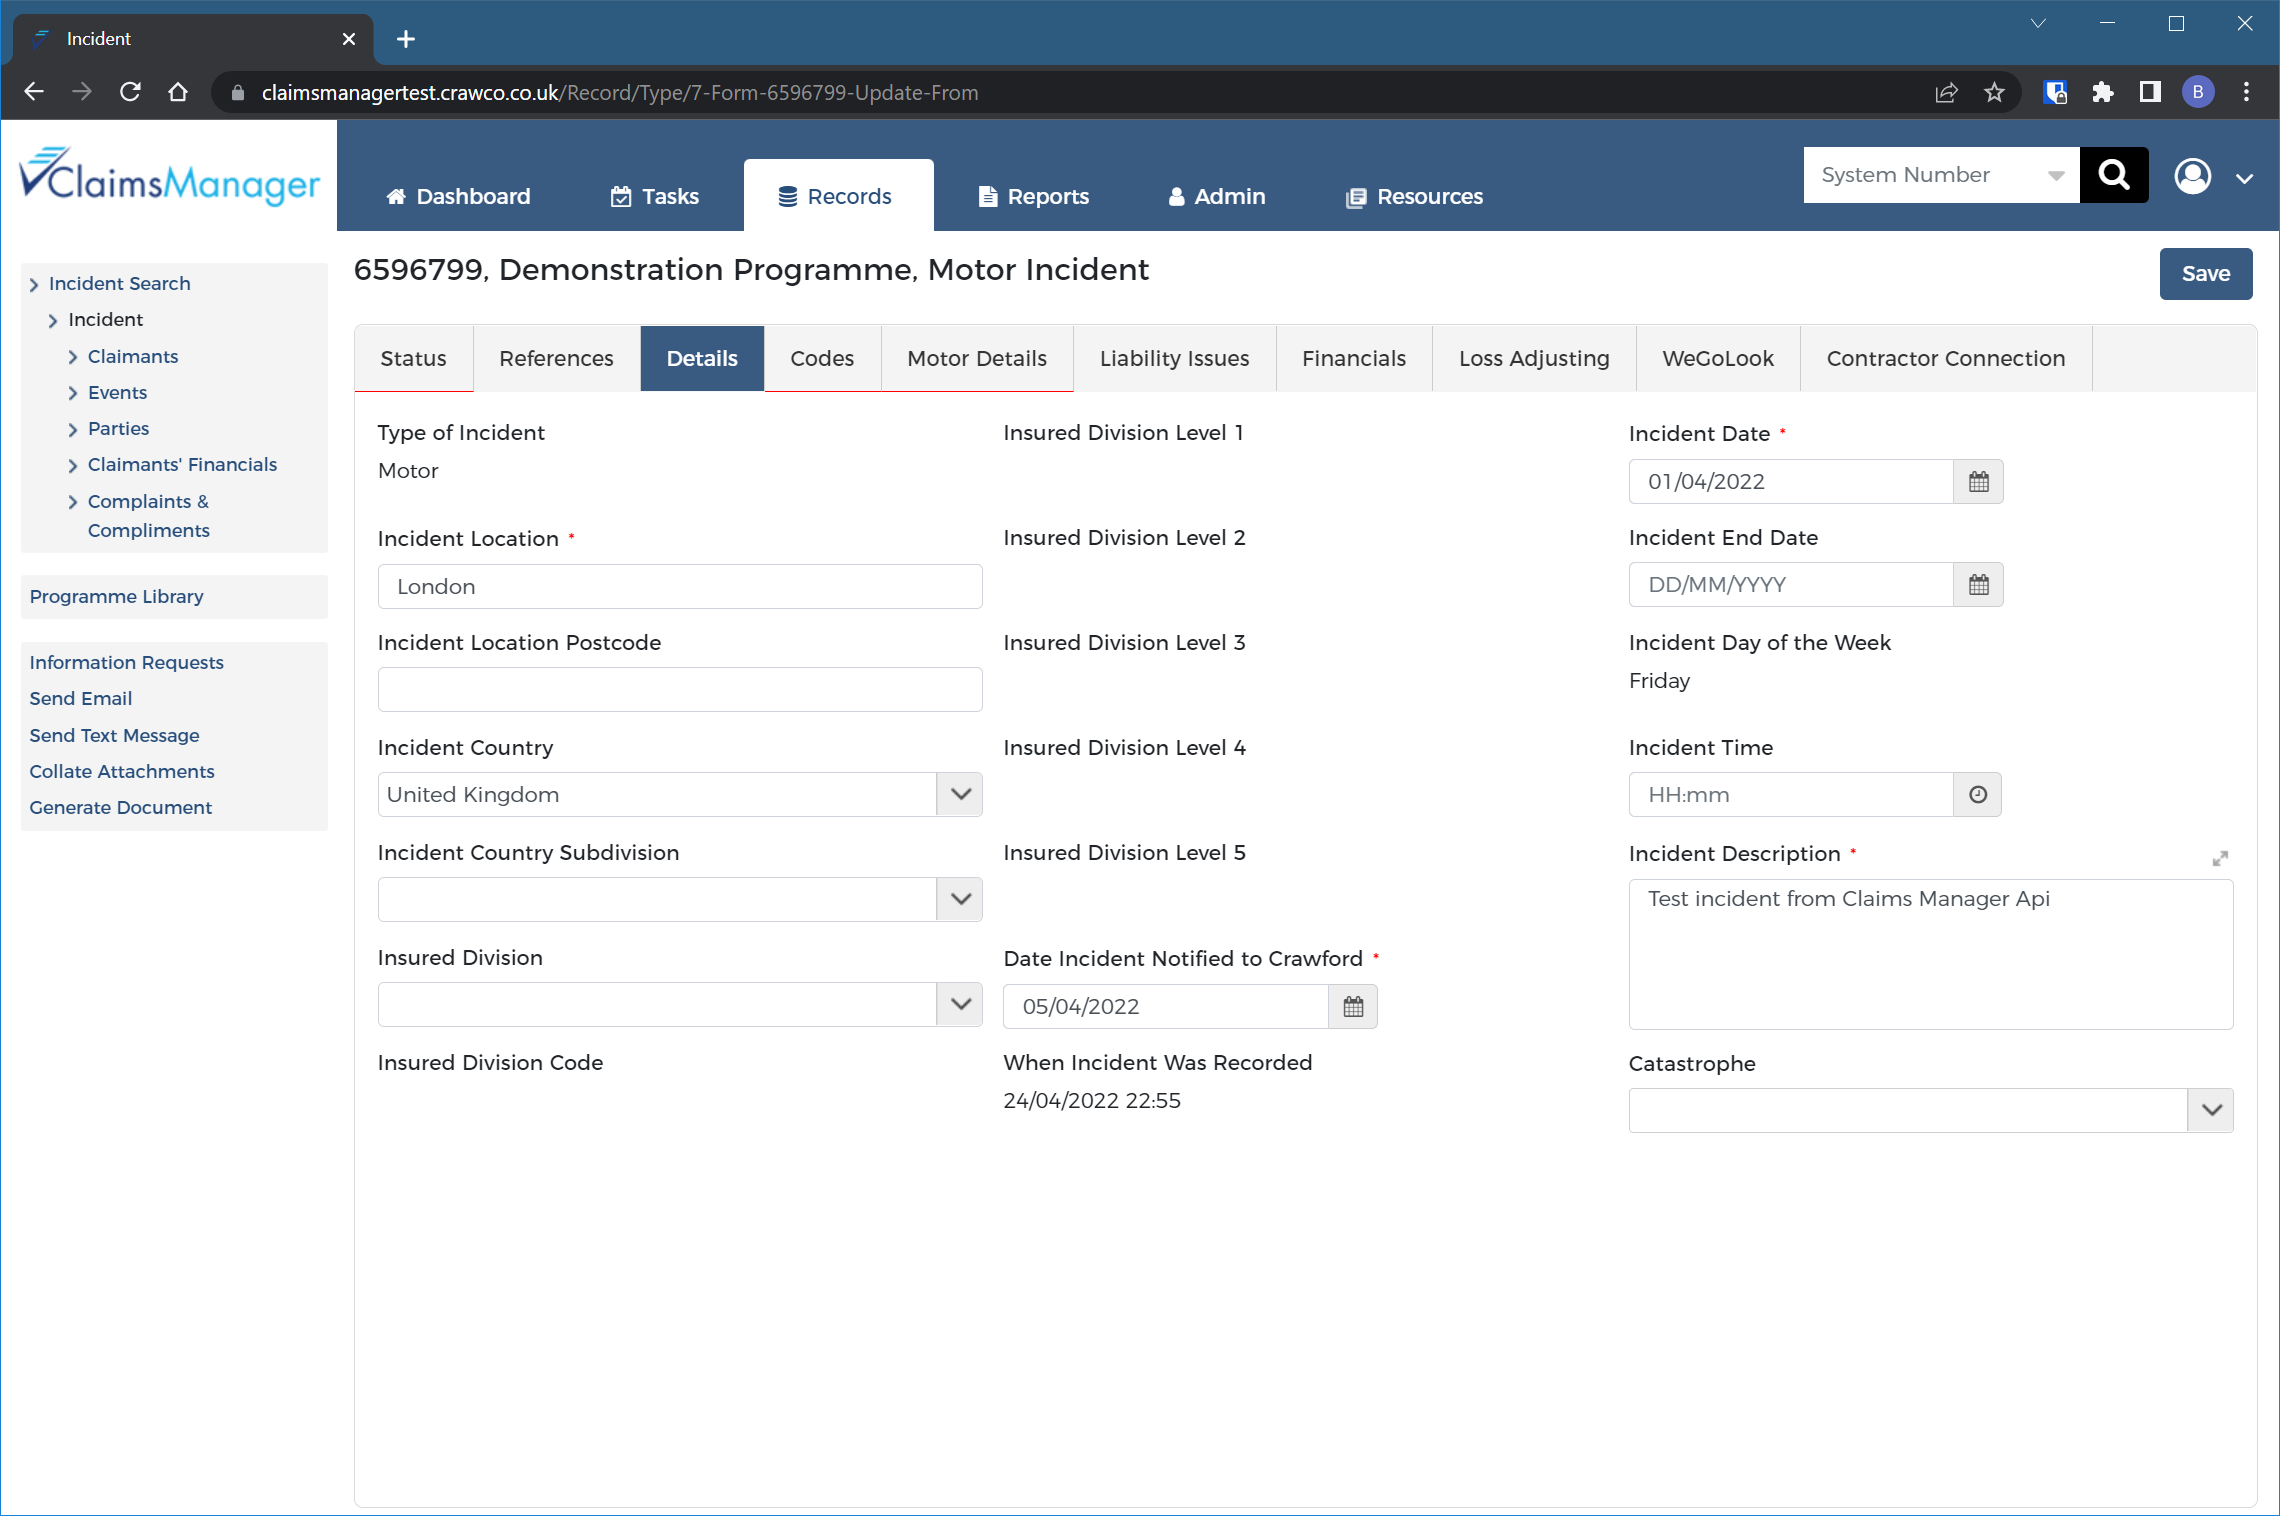Click the Generate Document link
The height and width of the screenshot is (1516, 2280).
[x=120, y=808]
